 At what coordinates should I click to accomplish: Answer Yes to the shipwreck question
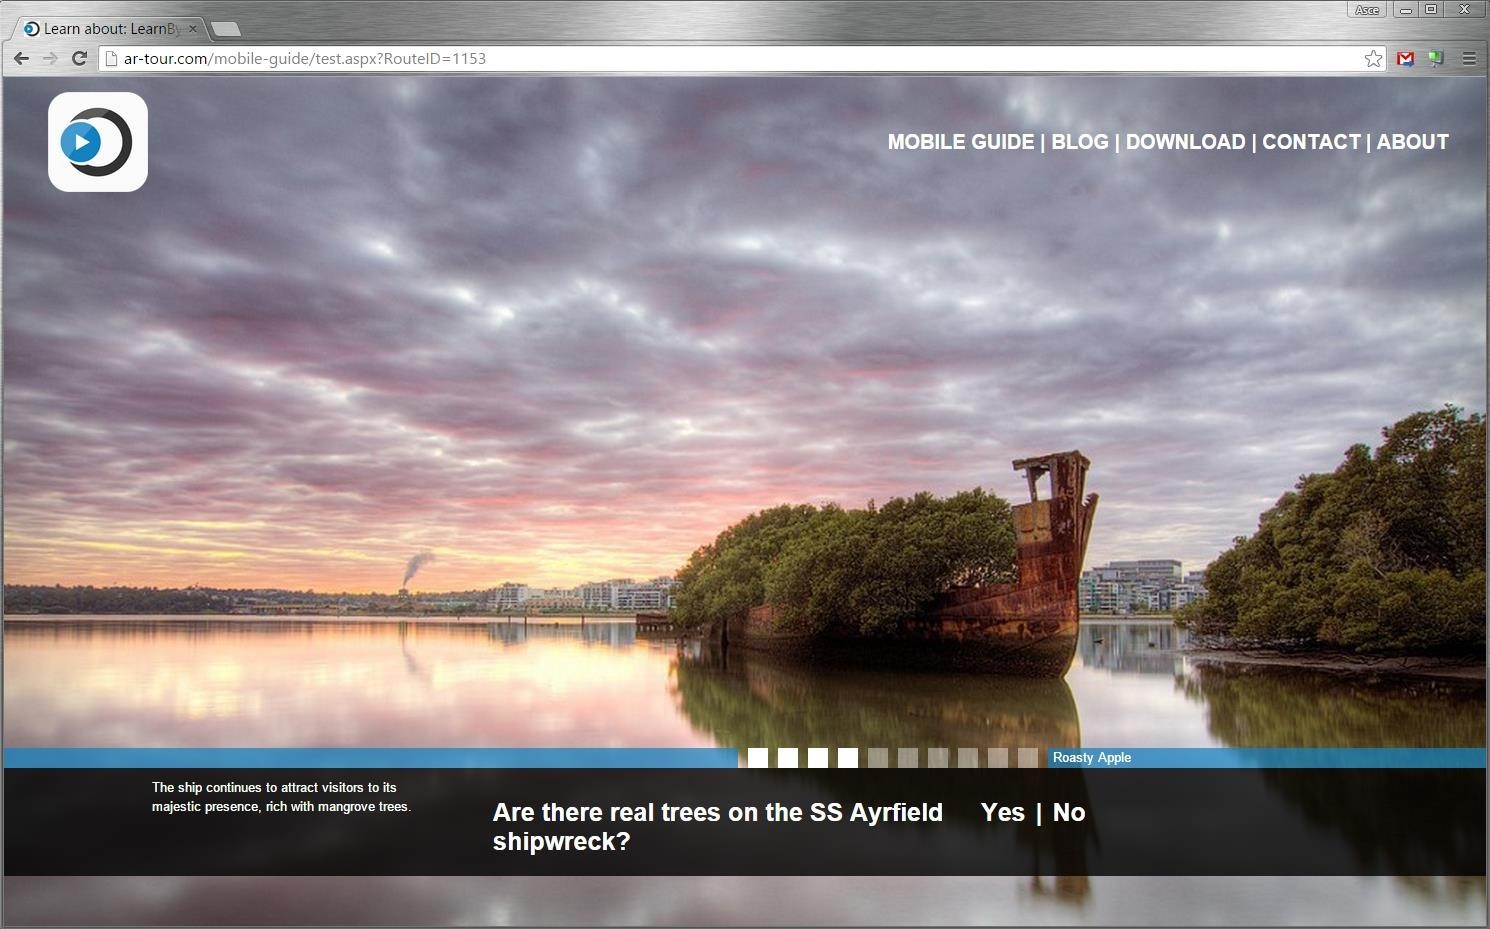click(x=1002, y=812)
